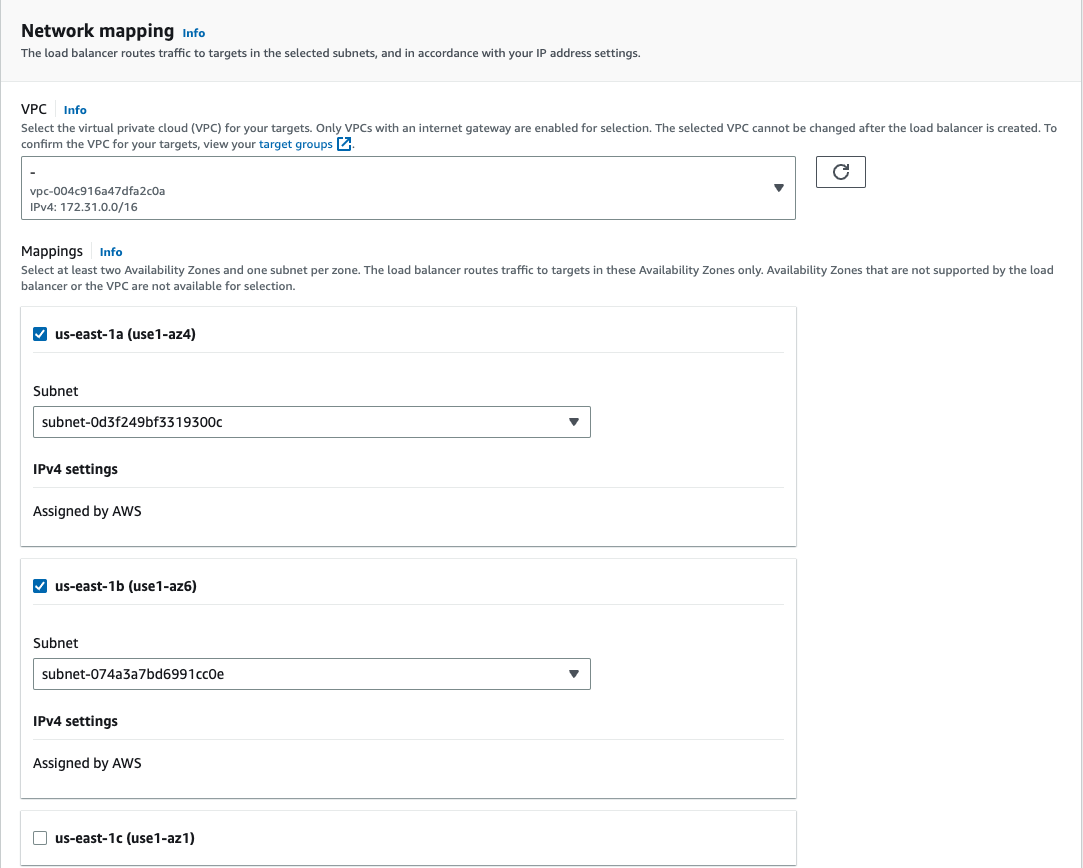
Task: Click the arrow on the us-east-1a subnet selector
Action: (x=574, y=422)
